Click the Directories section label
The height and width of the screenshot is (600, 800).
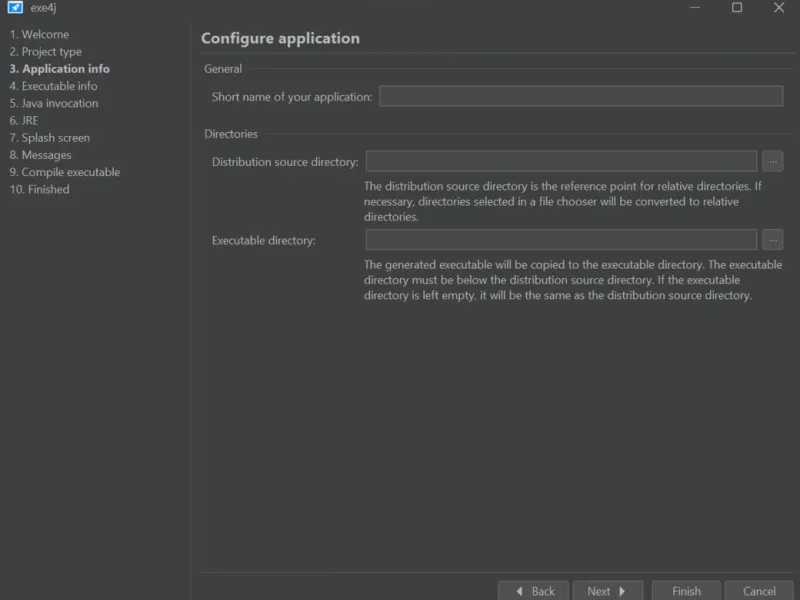coord(231,134)
